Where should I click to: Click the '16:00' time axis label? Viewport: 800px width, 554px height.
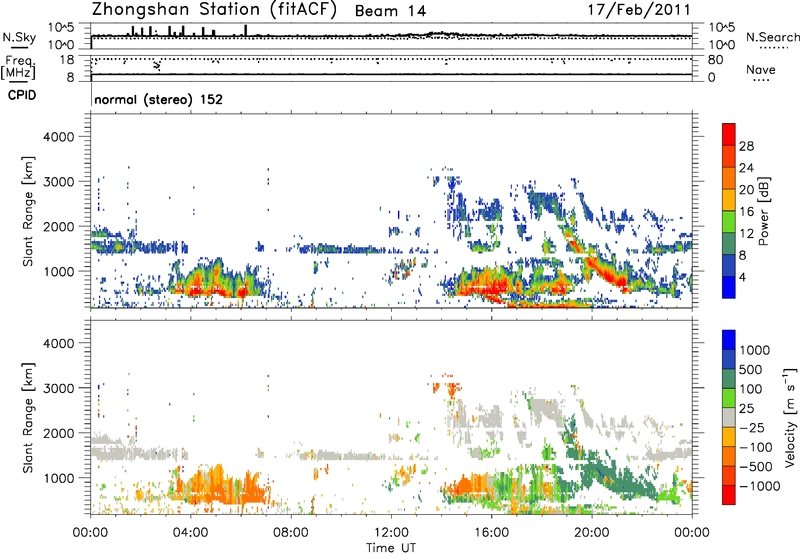click(491, 533)
